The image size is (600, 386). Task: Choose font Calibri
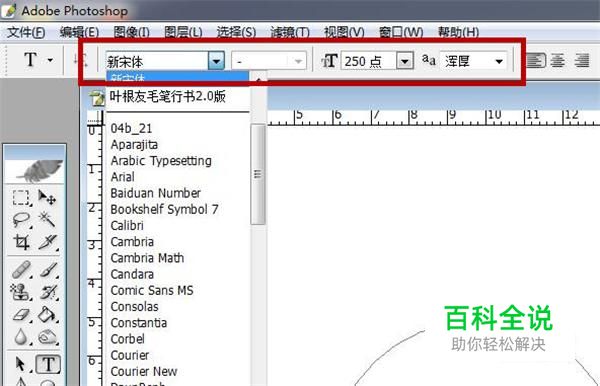pos(127,225)
